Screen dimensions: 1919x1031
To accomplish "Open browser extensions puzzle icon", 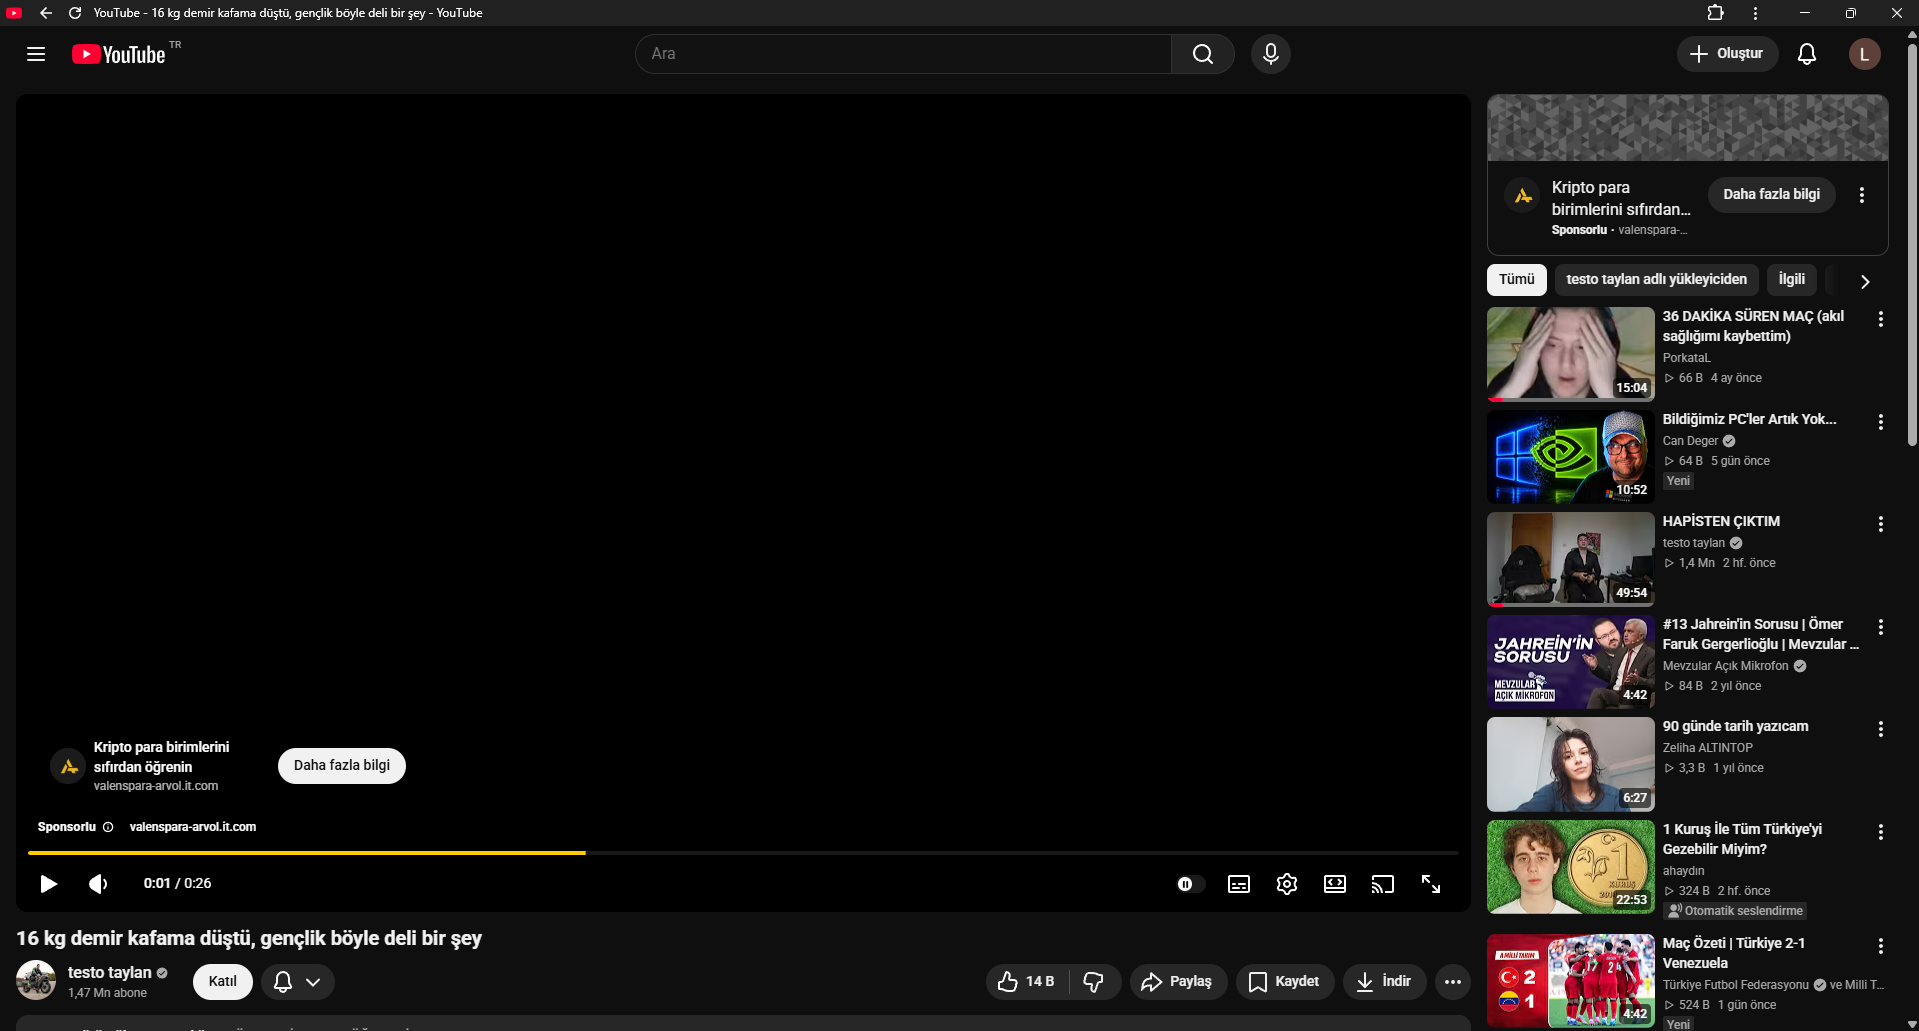I will point(1715,13).
